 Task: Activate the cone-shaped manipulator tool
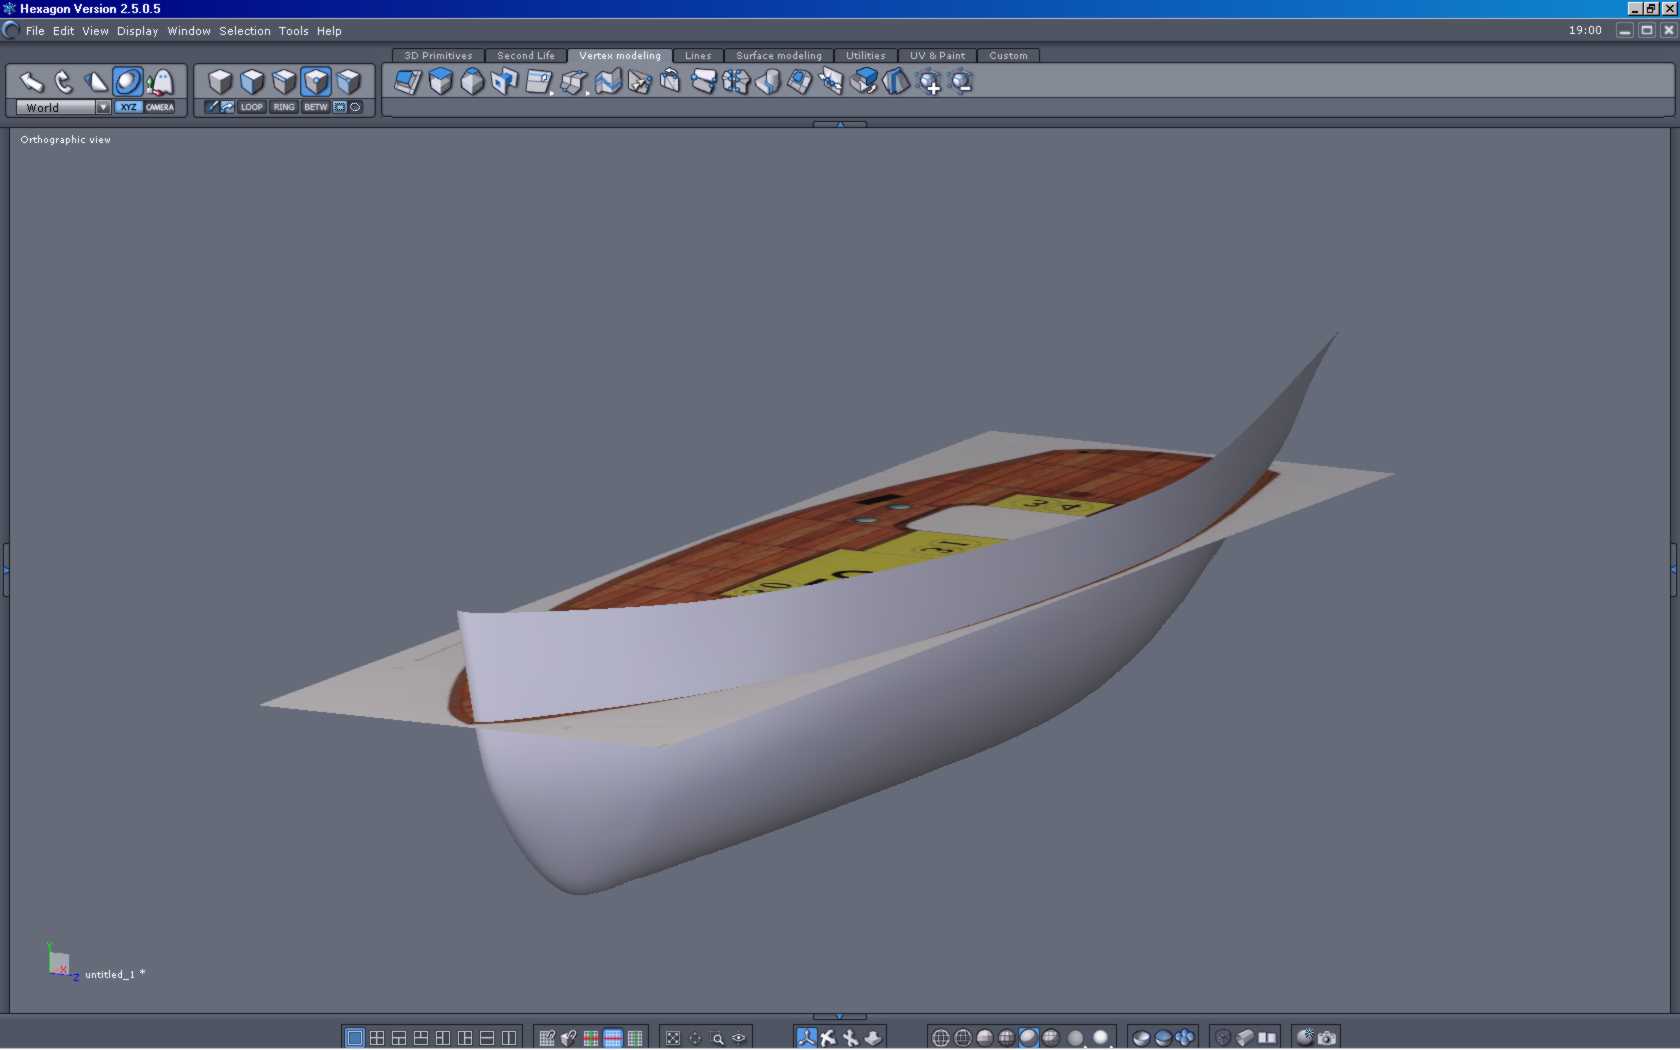96,81
